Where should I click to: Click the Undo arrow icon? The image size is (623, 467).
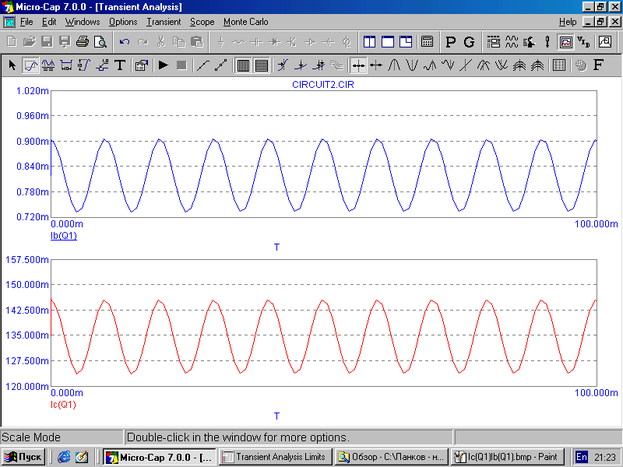pyautogui.click(x=124, y=42)
